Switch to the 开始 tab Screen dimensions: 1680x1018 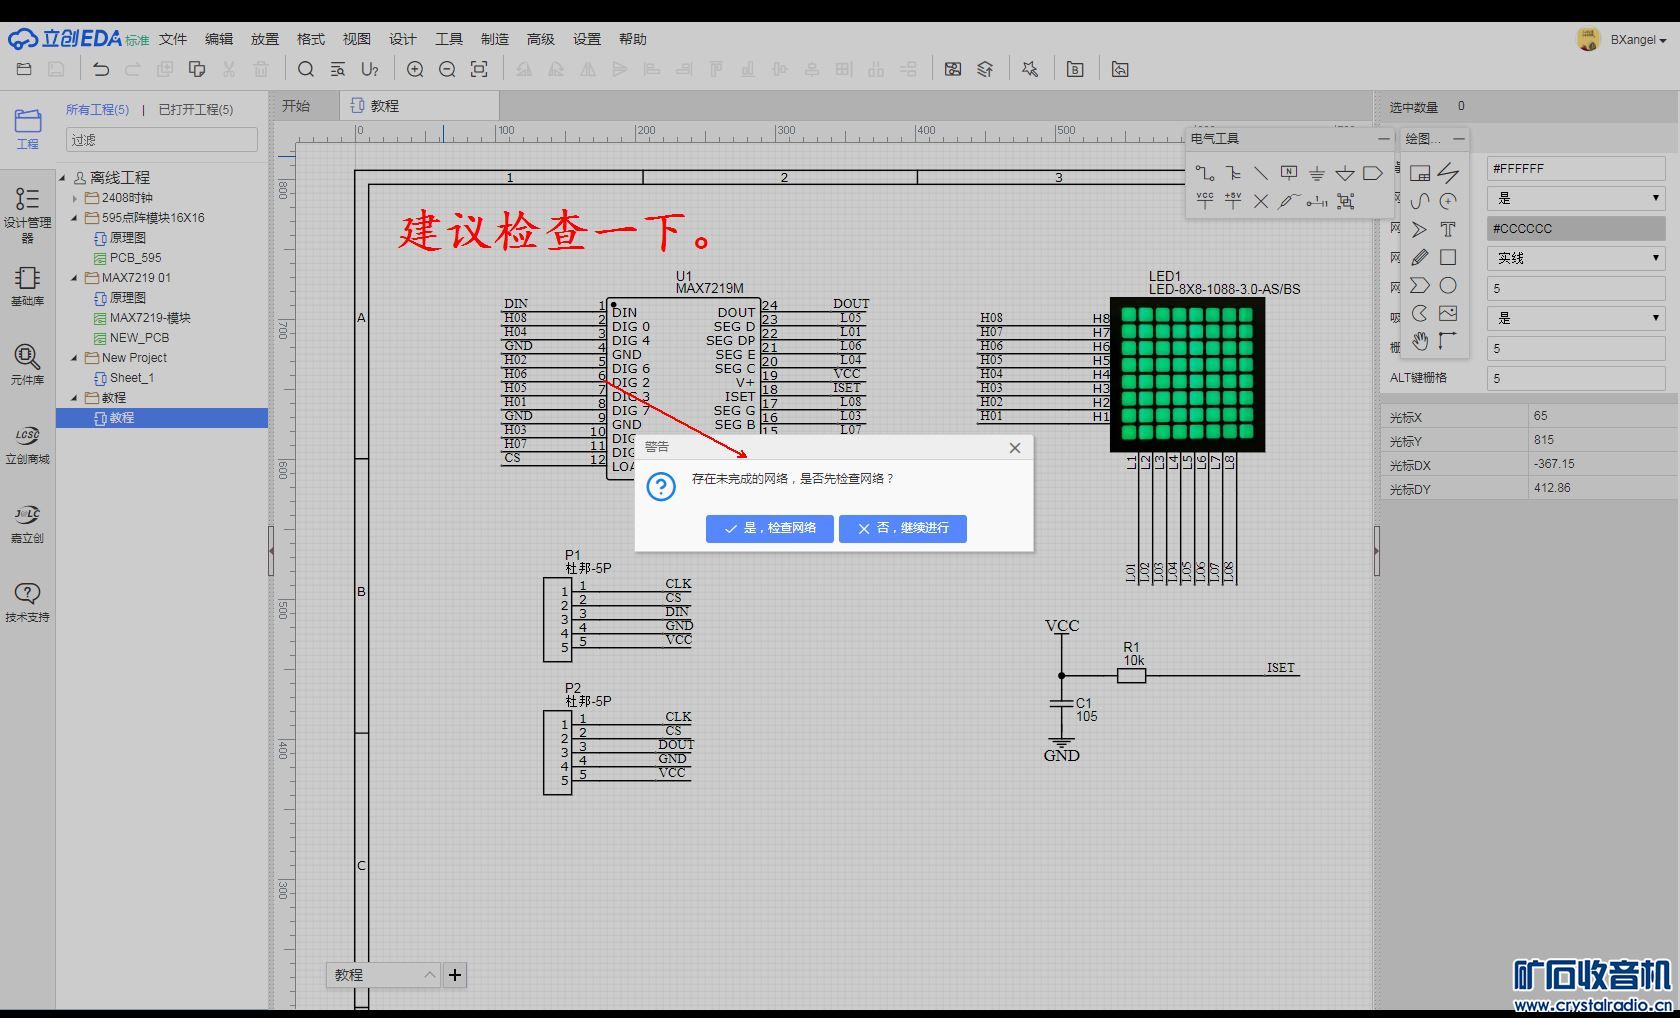point(296,105)
